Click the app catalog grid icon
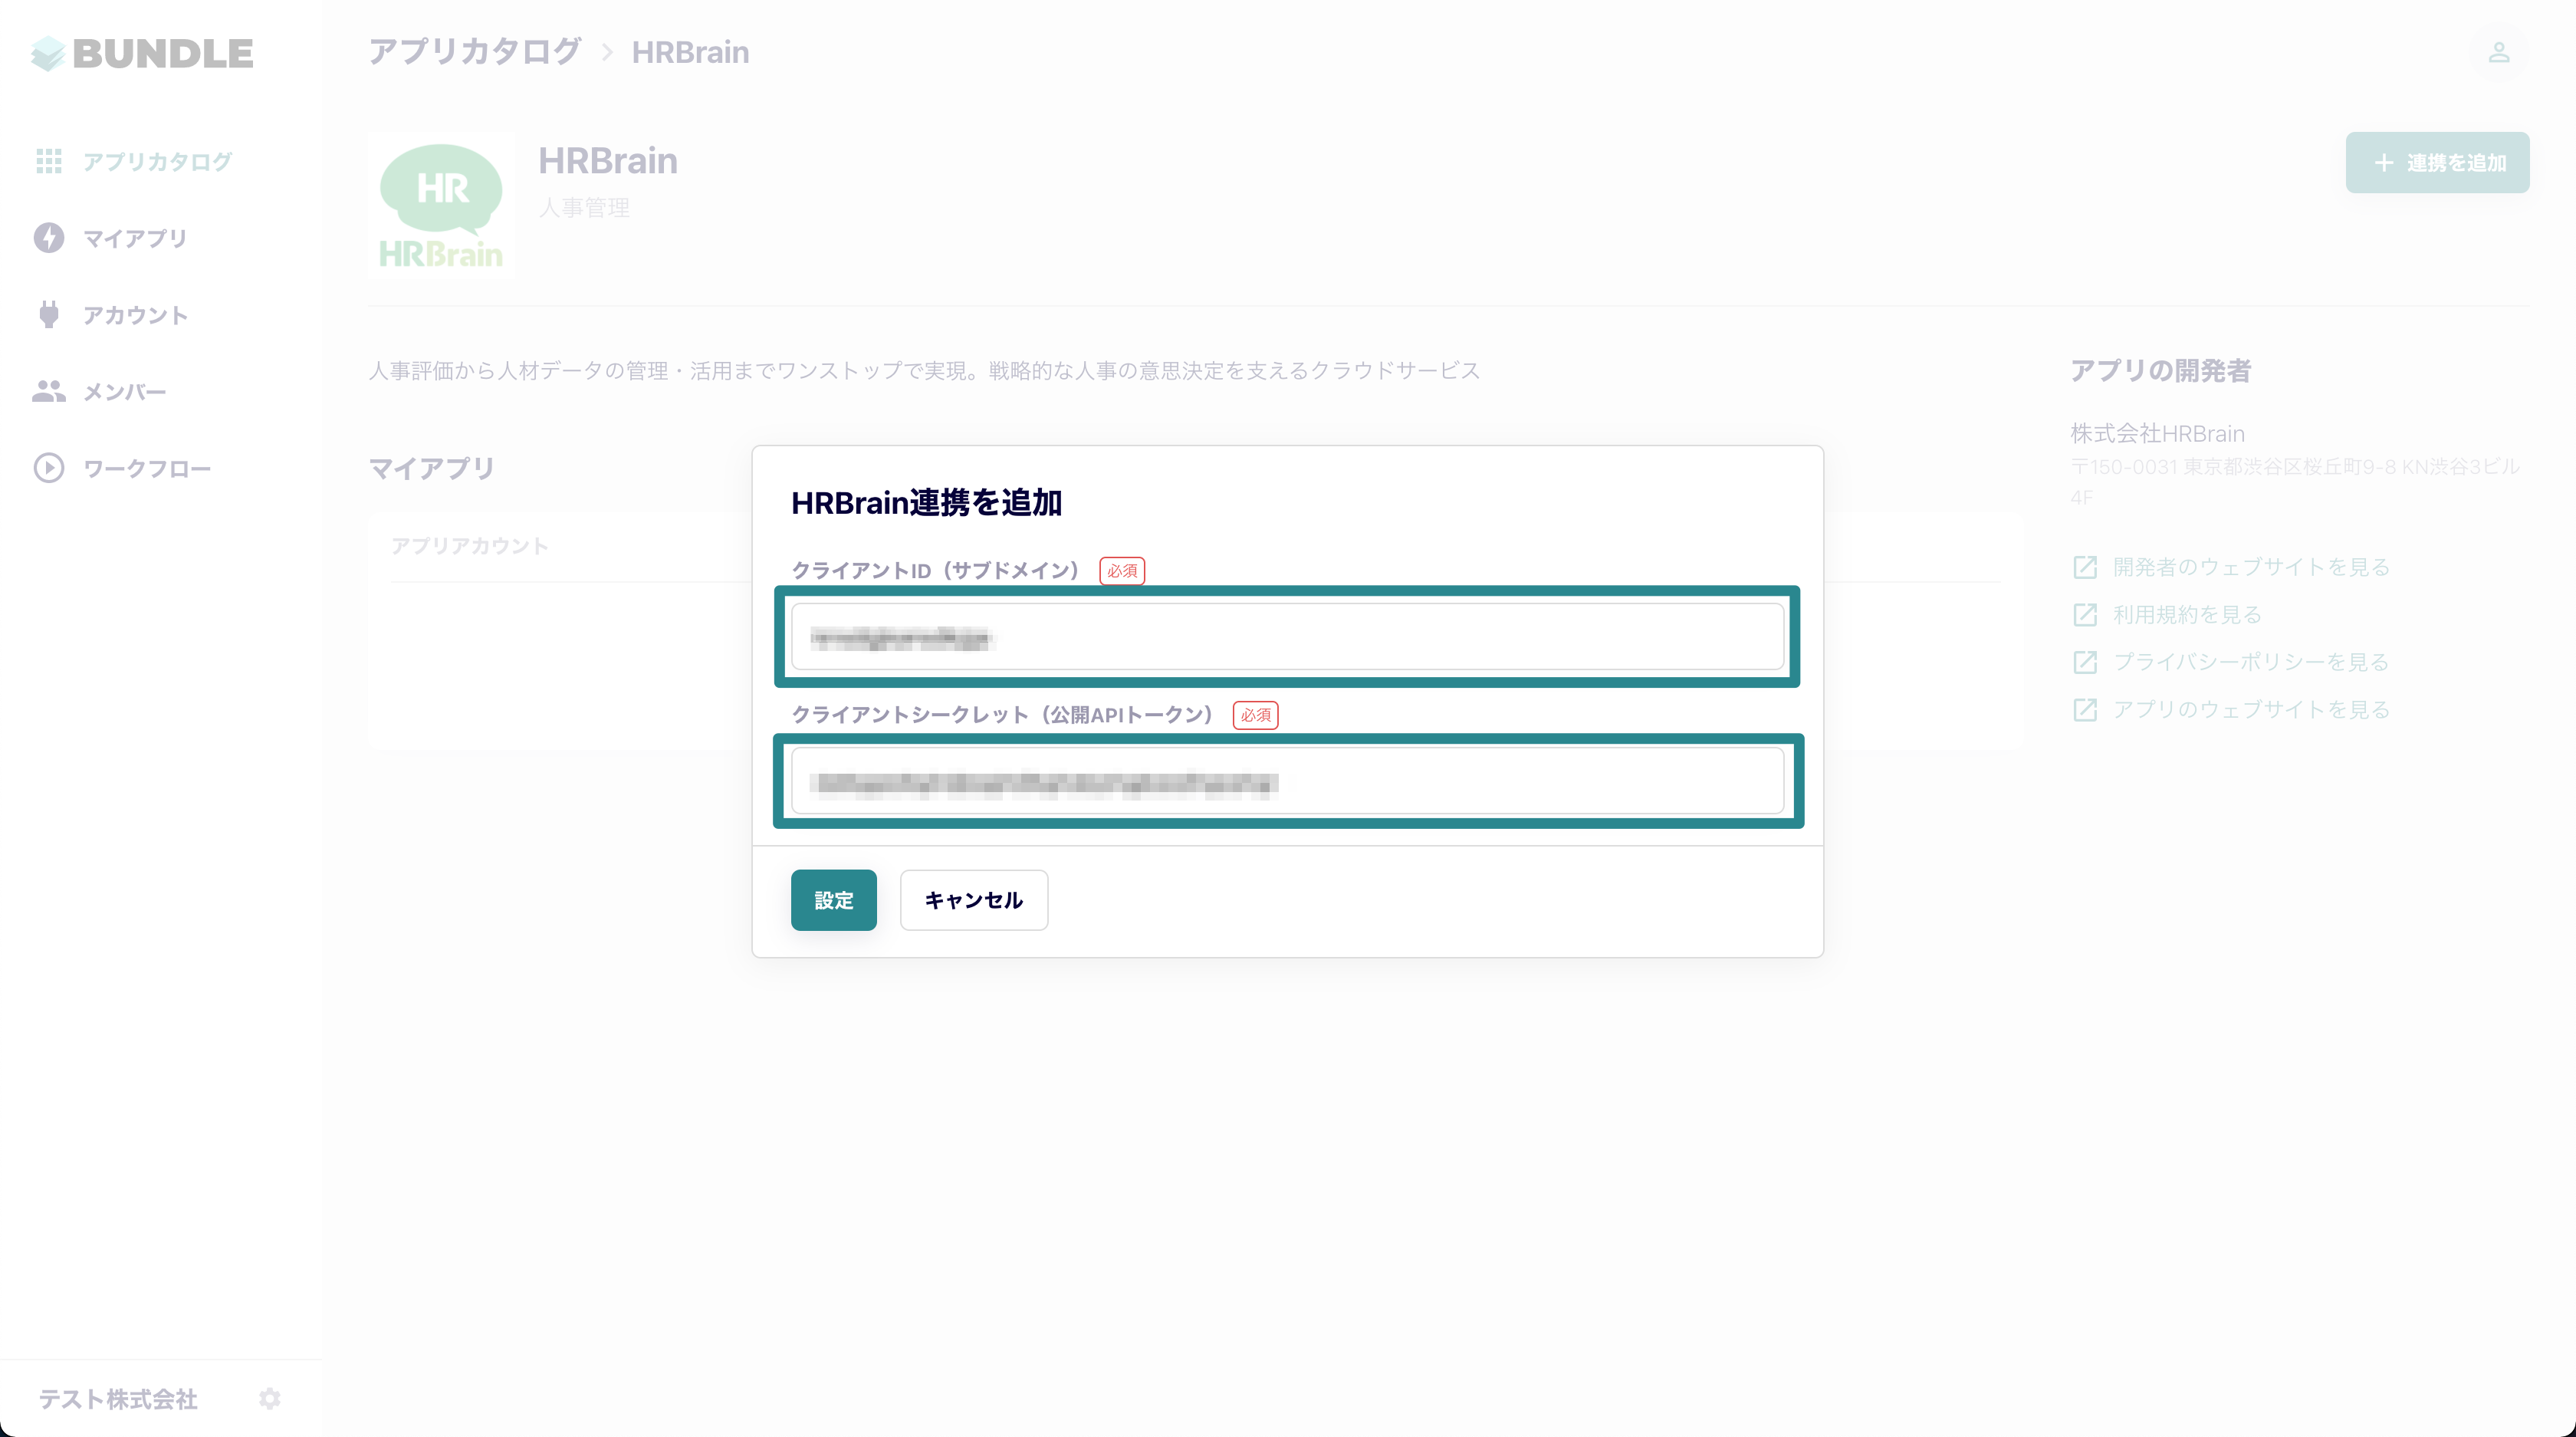2576x1437 pixels. (49, 161)
